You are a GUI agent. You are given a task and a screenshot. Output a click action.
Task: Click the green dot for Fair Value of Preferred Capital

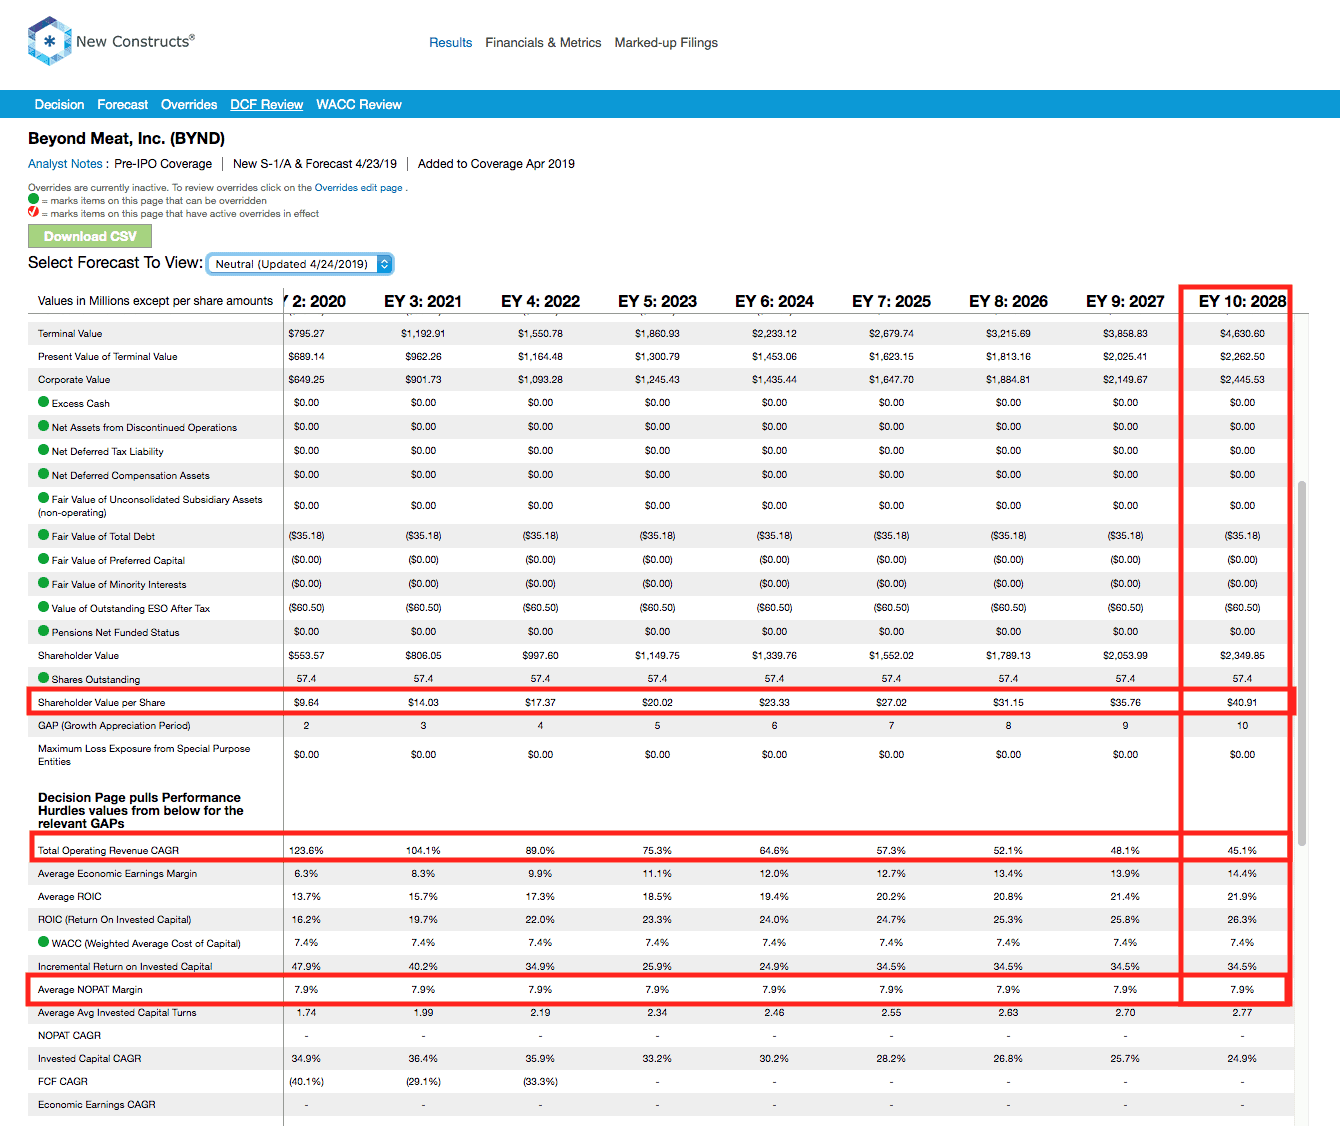[x=43, y=559]
